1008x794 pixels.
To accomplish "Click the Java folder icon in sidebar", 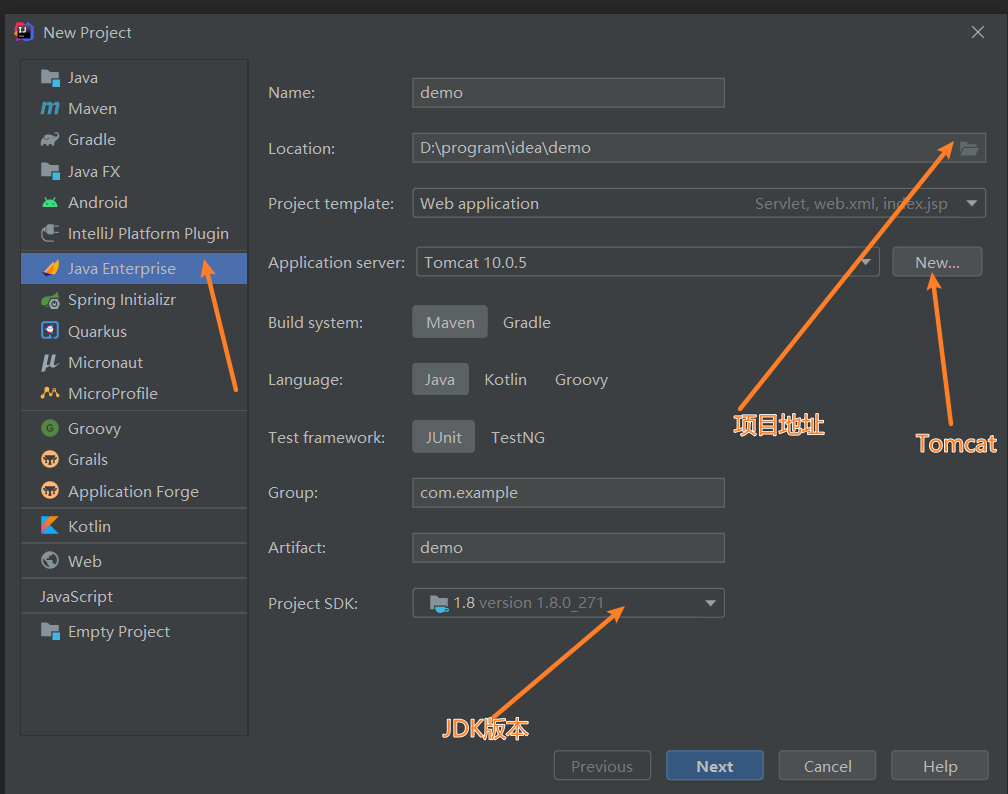I will [x=50, y=78].
